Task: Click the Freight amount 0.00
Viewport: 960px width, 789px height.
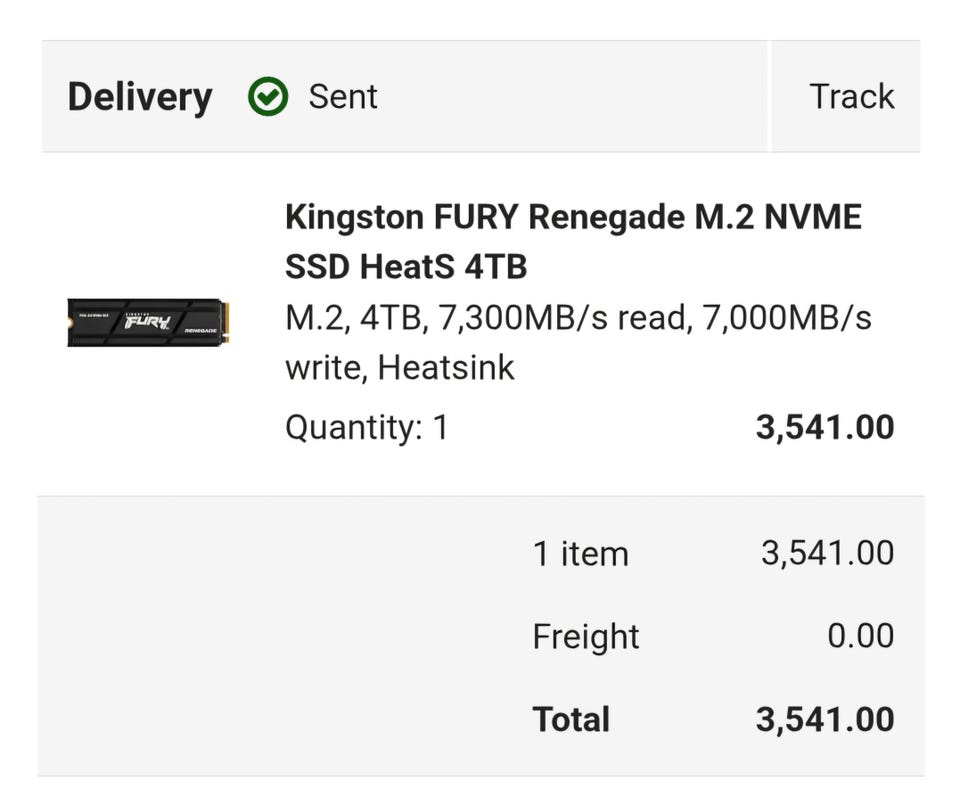Action: point(860,636)
